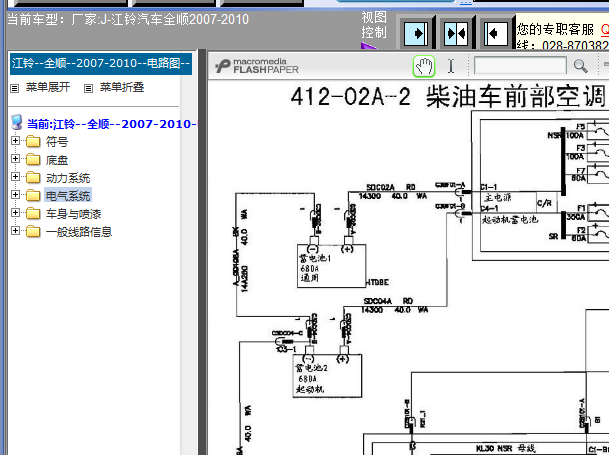Click the HTDBE label beside battery 1
Image resolution: width=609 pixels, height=455 pixels.
(x=377, y=282)
